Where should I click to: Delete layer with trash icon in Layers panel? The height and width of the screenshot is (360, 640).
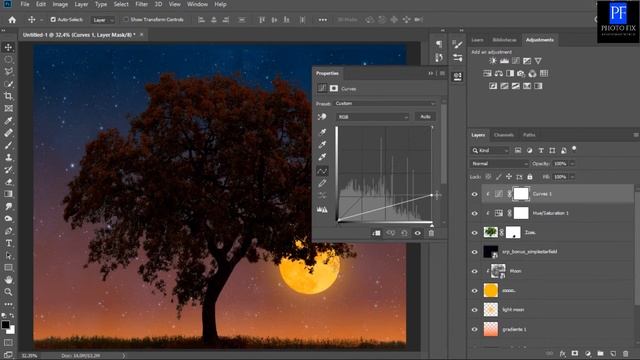pos(626,353)
